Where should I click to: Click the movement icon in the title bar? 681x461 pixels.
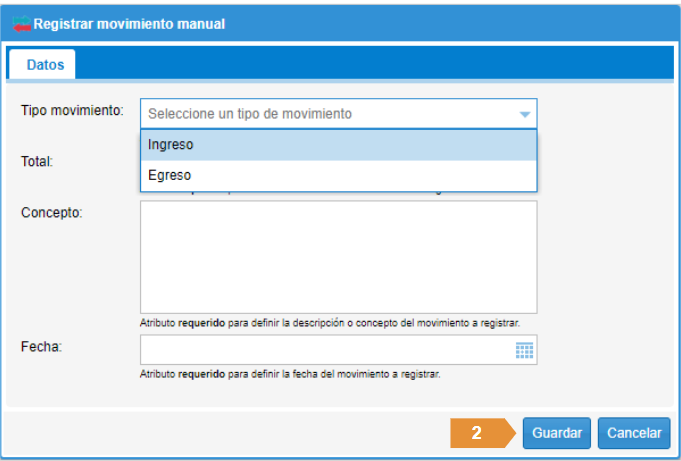click(21, 22)
